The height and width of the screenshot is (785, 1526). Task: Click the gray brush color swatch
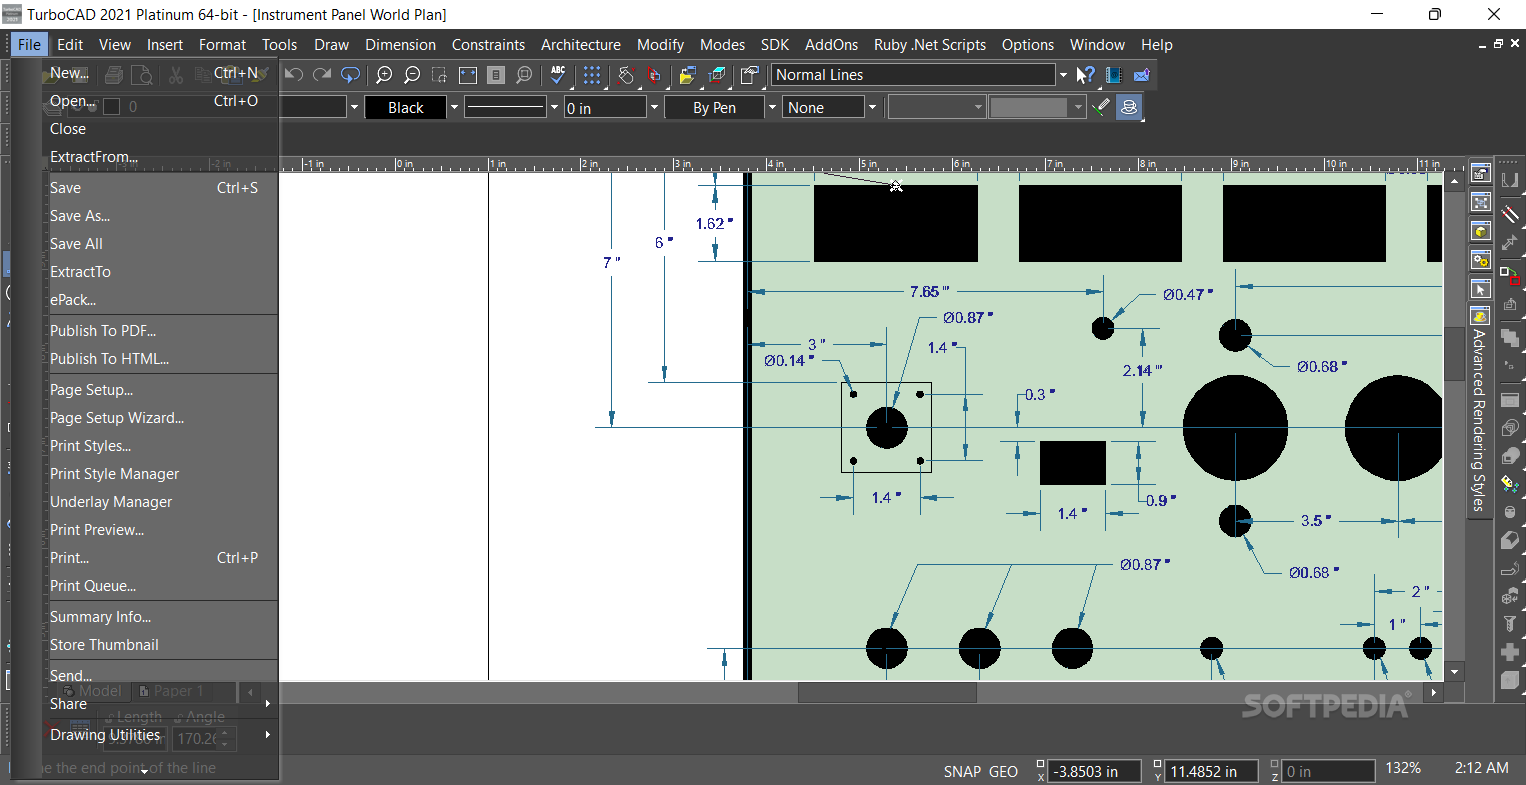pos(1029,107)
